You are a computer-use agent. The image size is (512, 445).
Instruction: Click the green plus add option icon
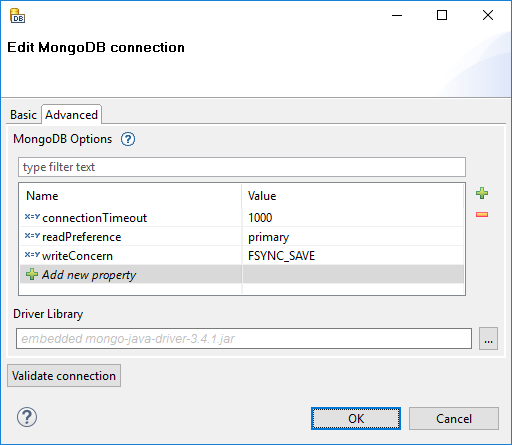tap(482, 193)
